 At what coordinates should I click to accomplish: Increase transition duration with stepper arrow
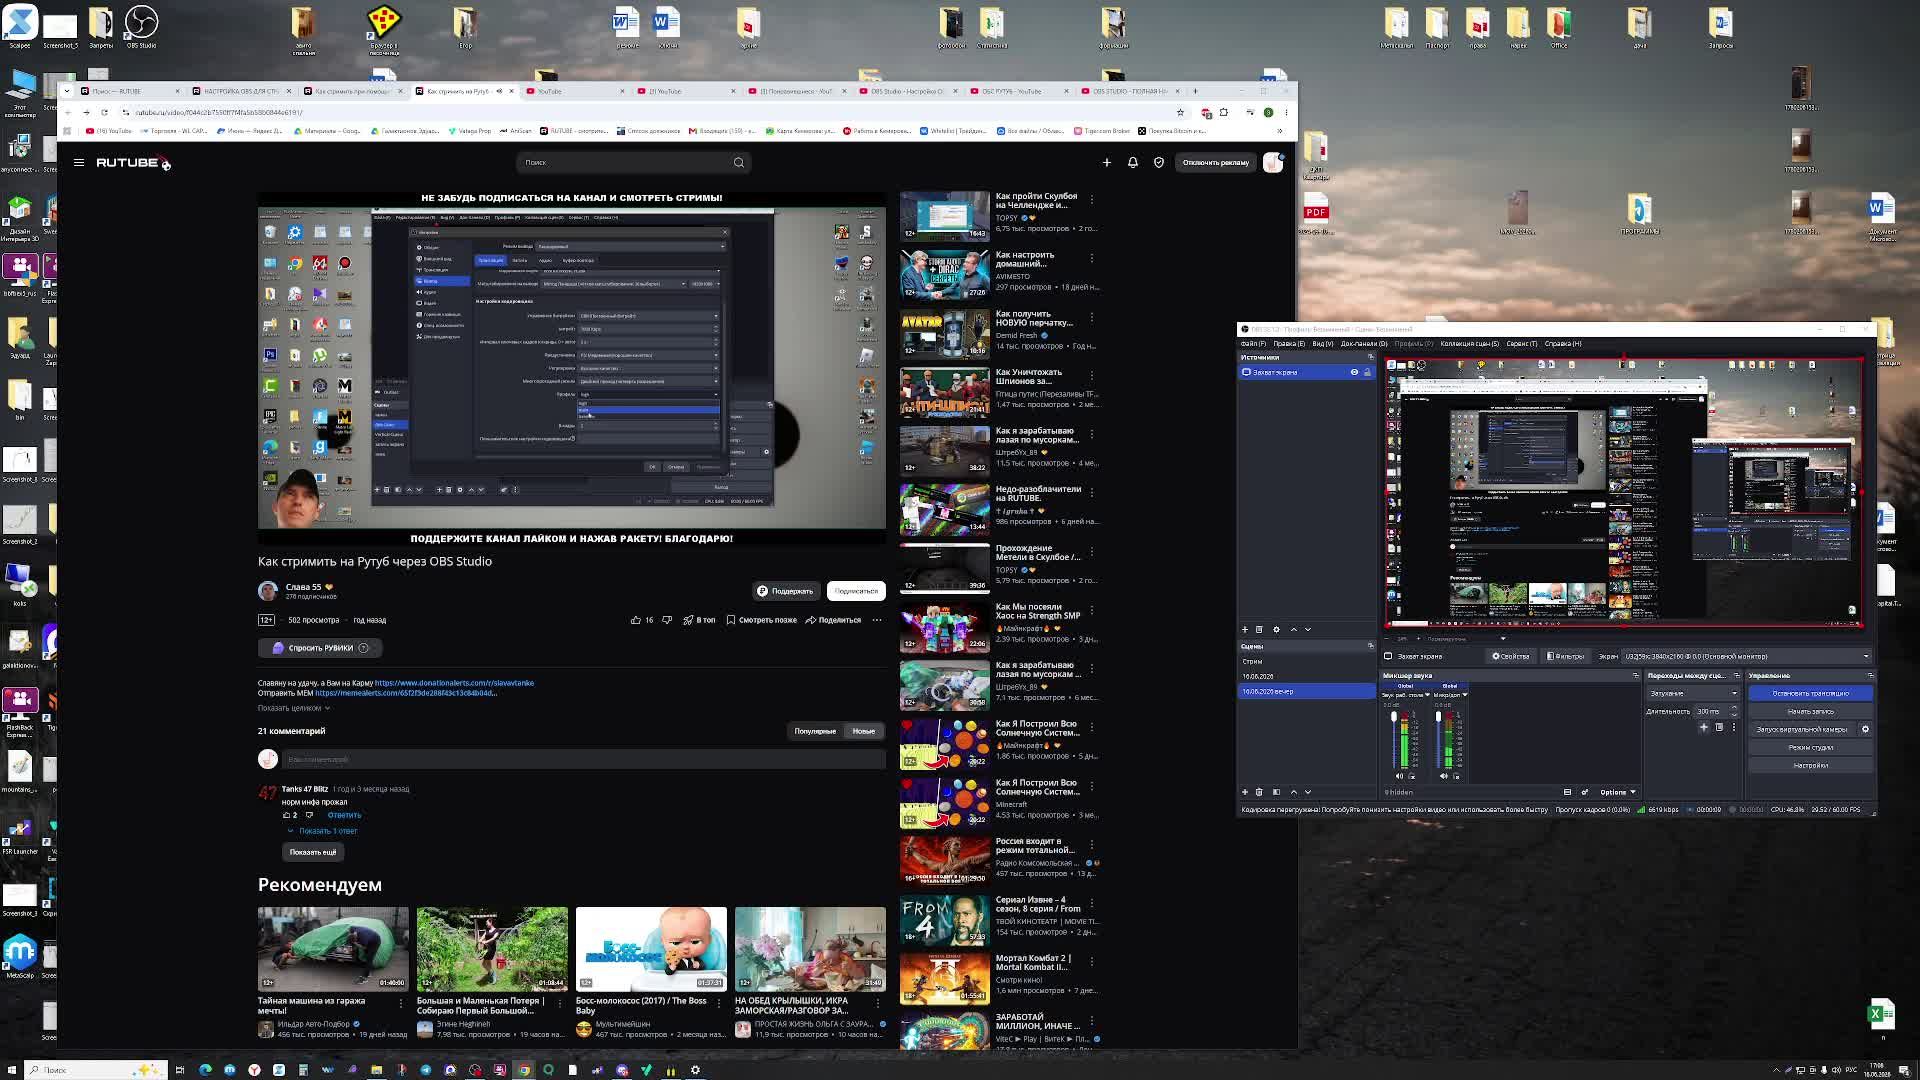1734,708
